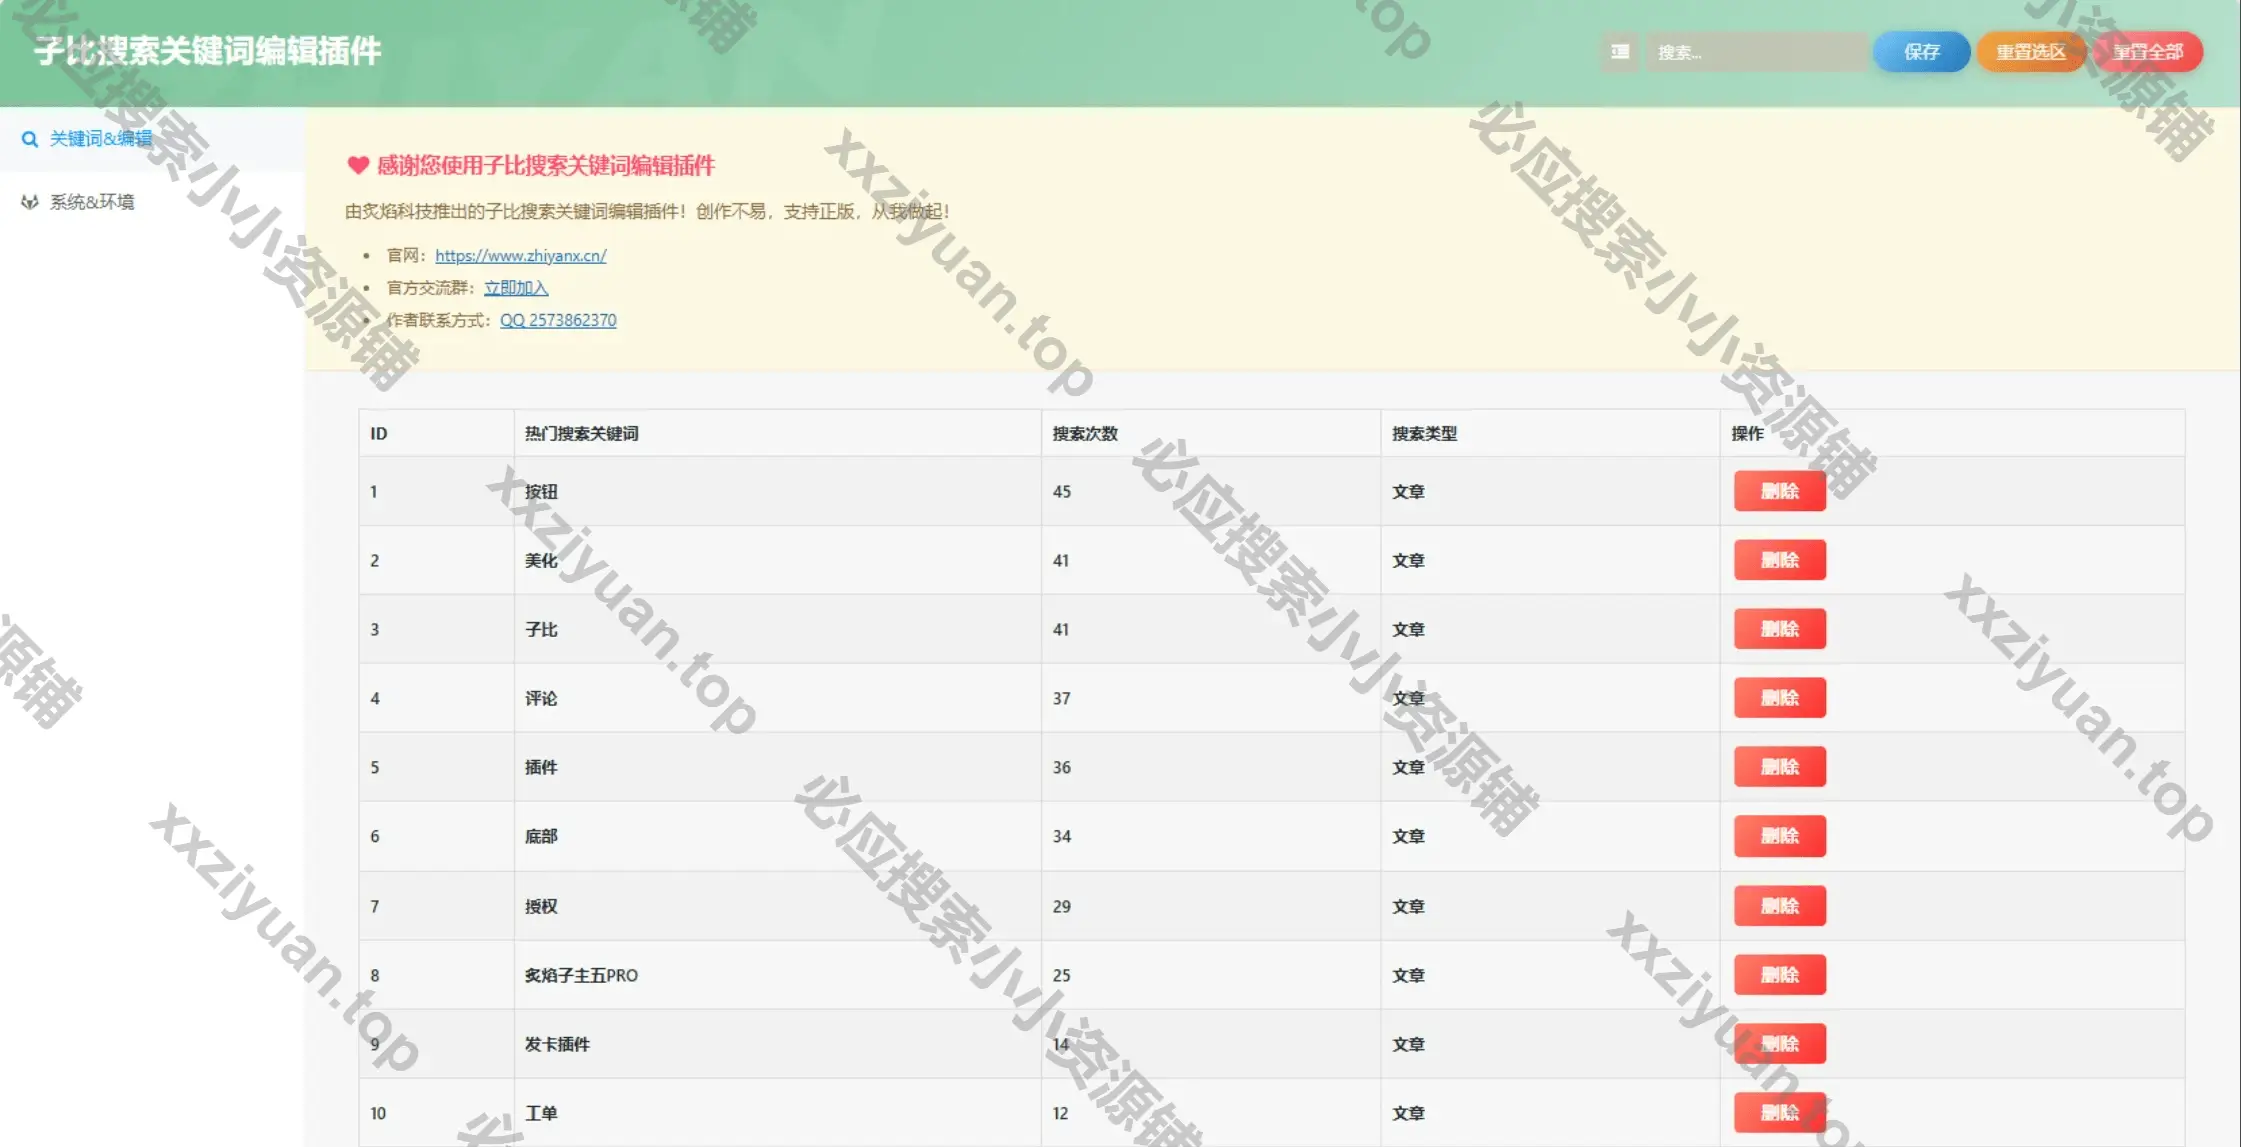The image size is (2241, 1147).
Task: Click the red heart icon in notice
Action: tap(358, 165)
